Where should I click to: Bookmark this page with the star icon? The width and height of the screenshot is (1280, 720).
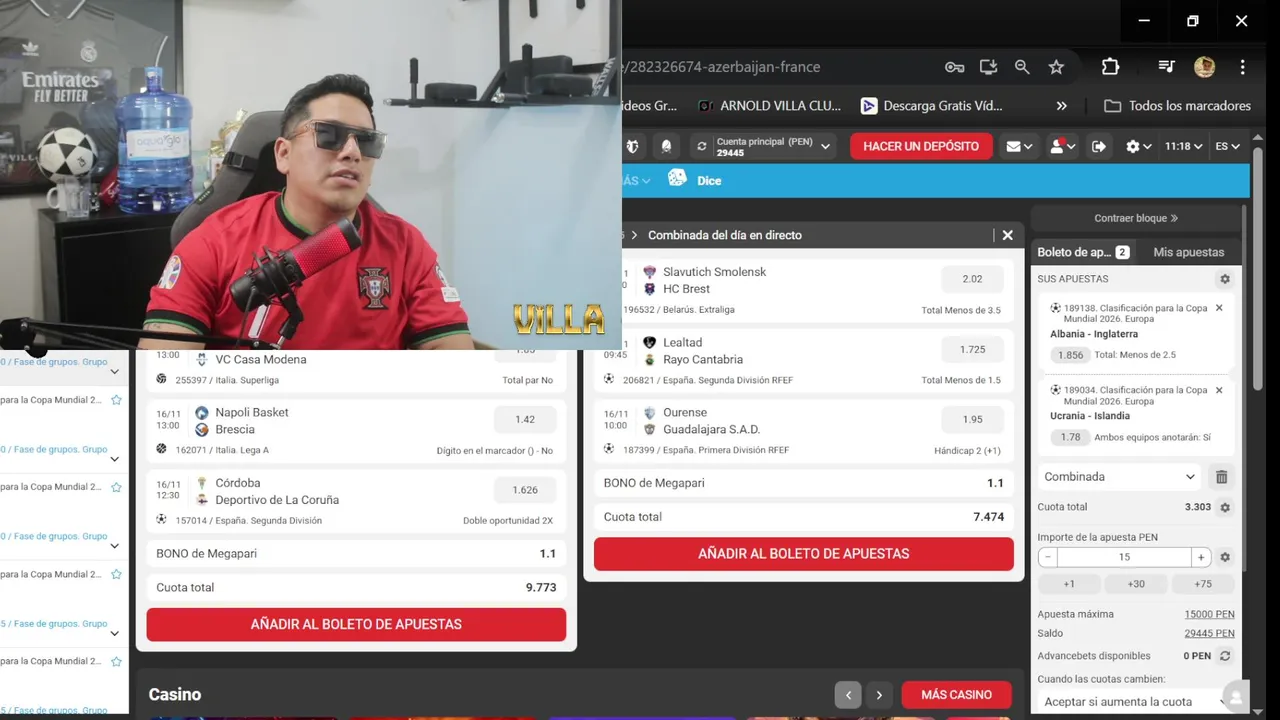tap(1056, 67)
